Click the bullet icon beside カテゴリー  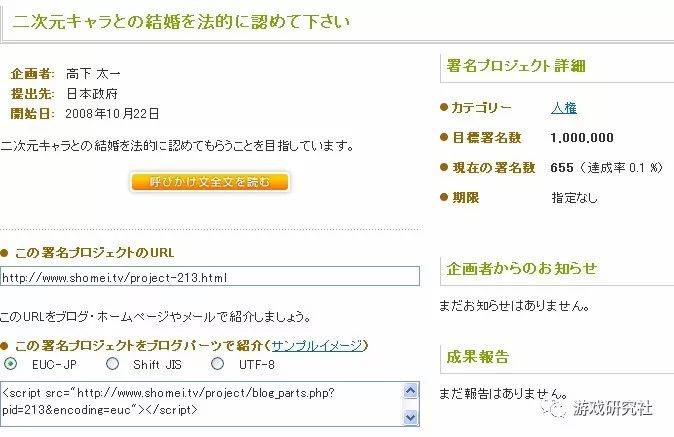(x=444, y=107)
